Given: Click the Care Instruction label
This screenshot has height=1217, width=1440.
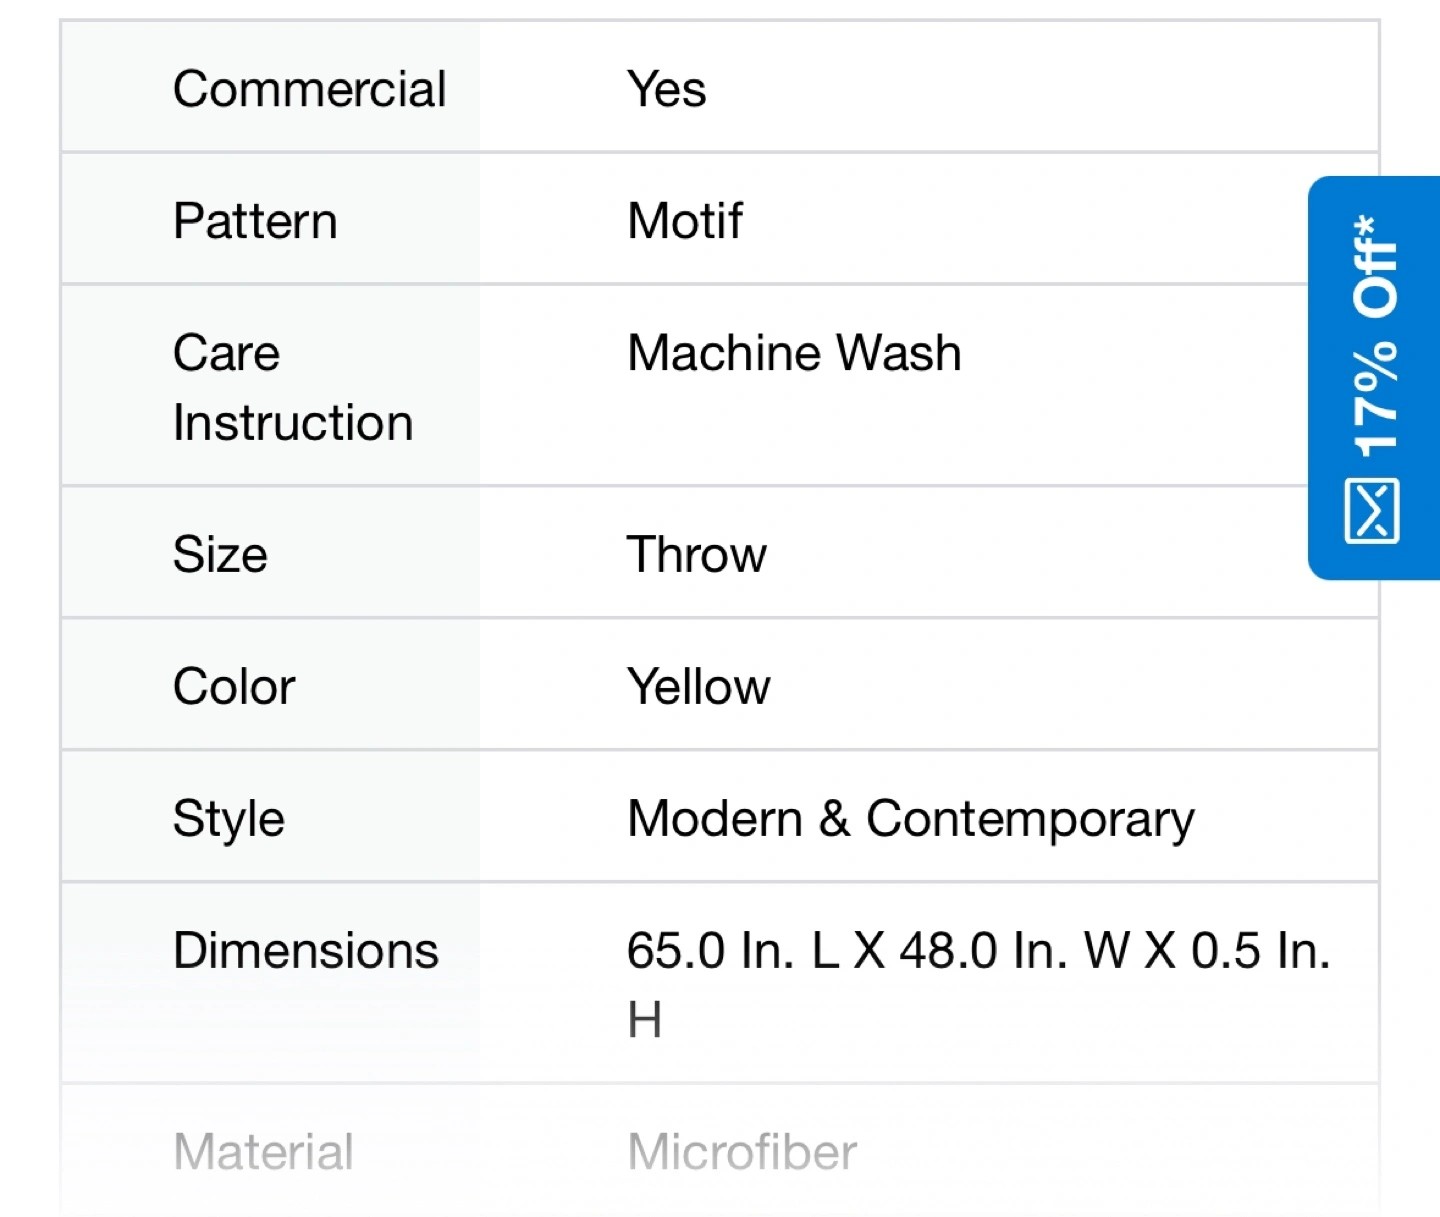Looking at the screenshot, I should (292, 387).
